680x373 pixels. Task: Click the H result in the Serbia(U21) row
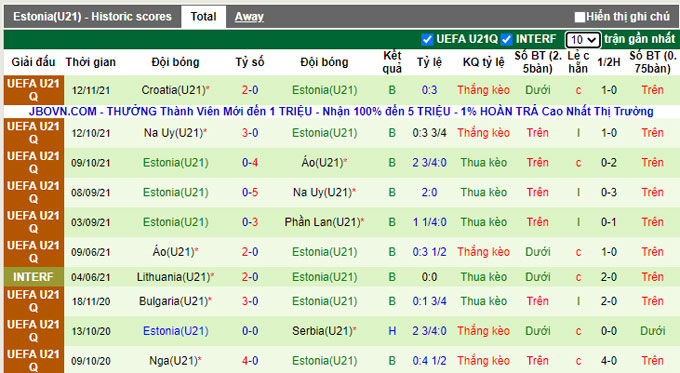tap(392, 331)
